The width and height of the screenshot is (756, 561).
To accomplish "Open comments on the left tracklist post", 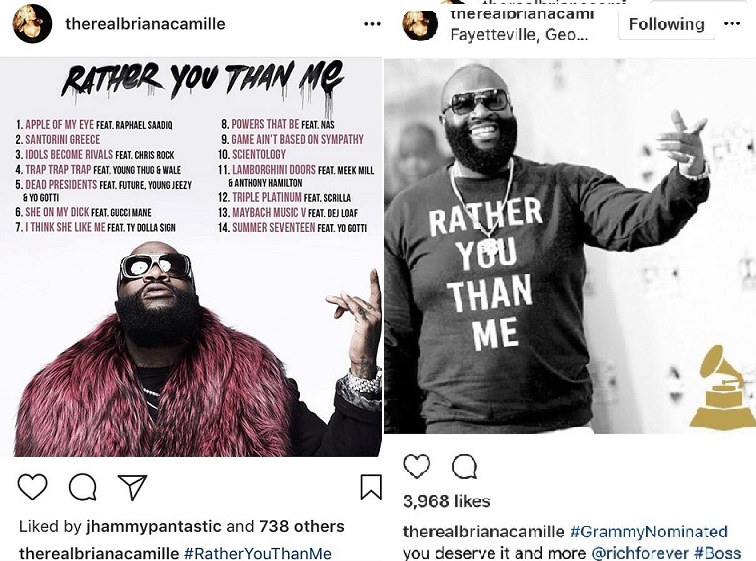I will 82,487.
